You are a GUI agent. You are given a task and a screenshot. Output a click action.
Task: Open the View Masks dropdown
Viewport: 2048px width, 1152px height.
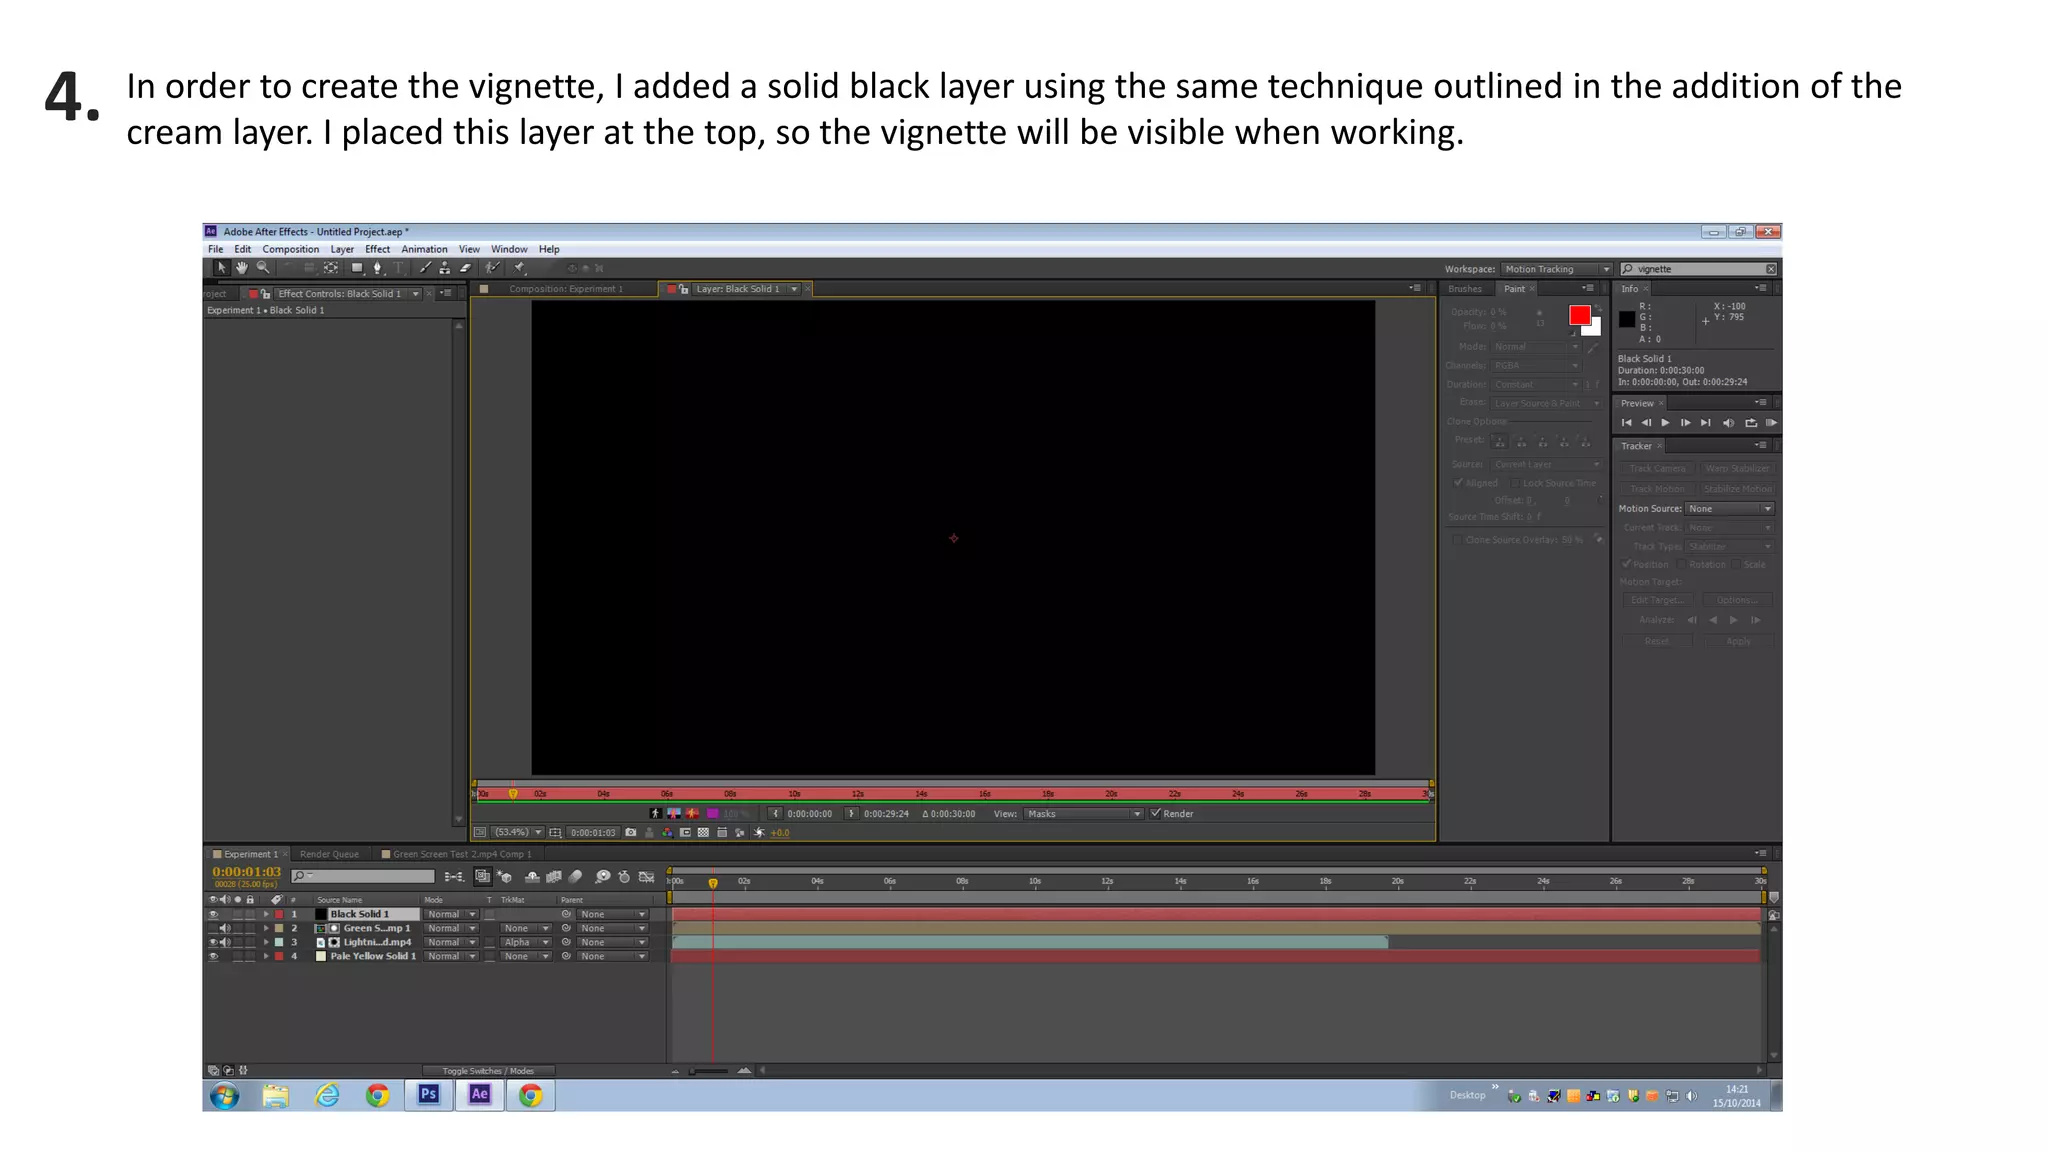tap(1083, 813)
